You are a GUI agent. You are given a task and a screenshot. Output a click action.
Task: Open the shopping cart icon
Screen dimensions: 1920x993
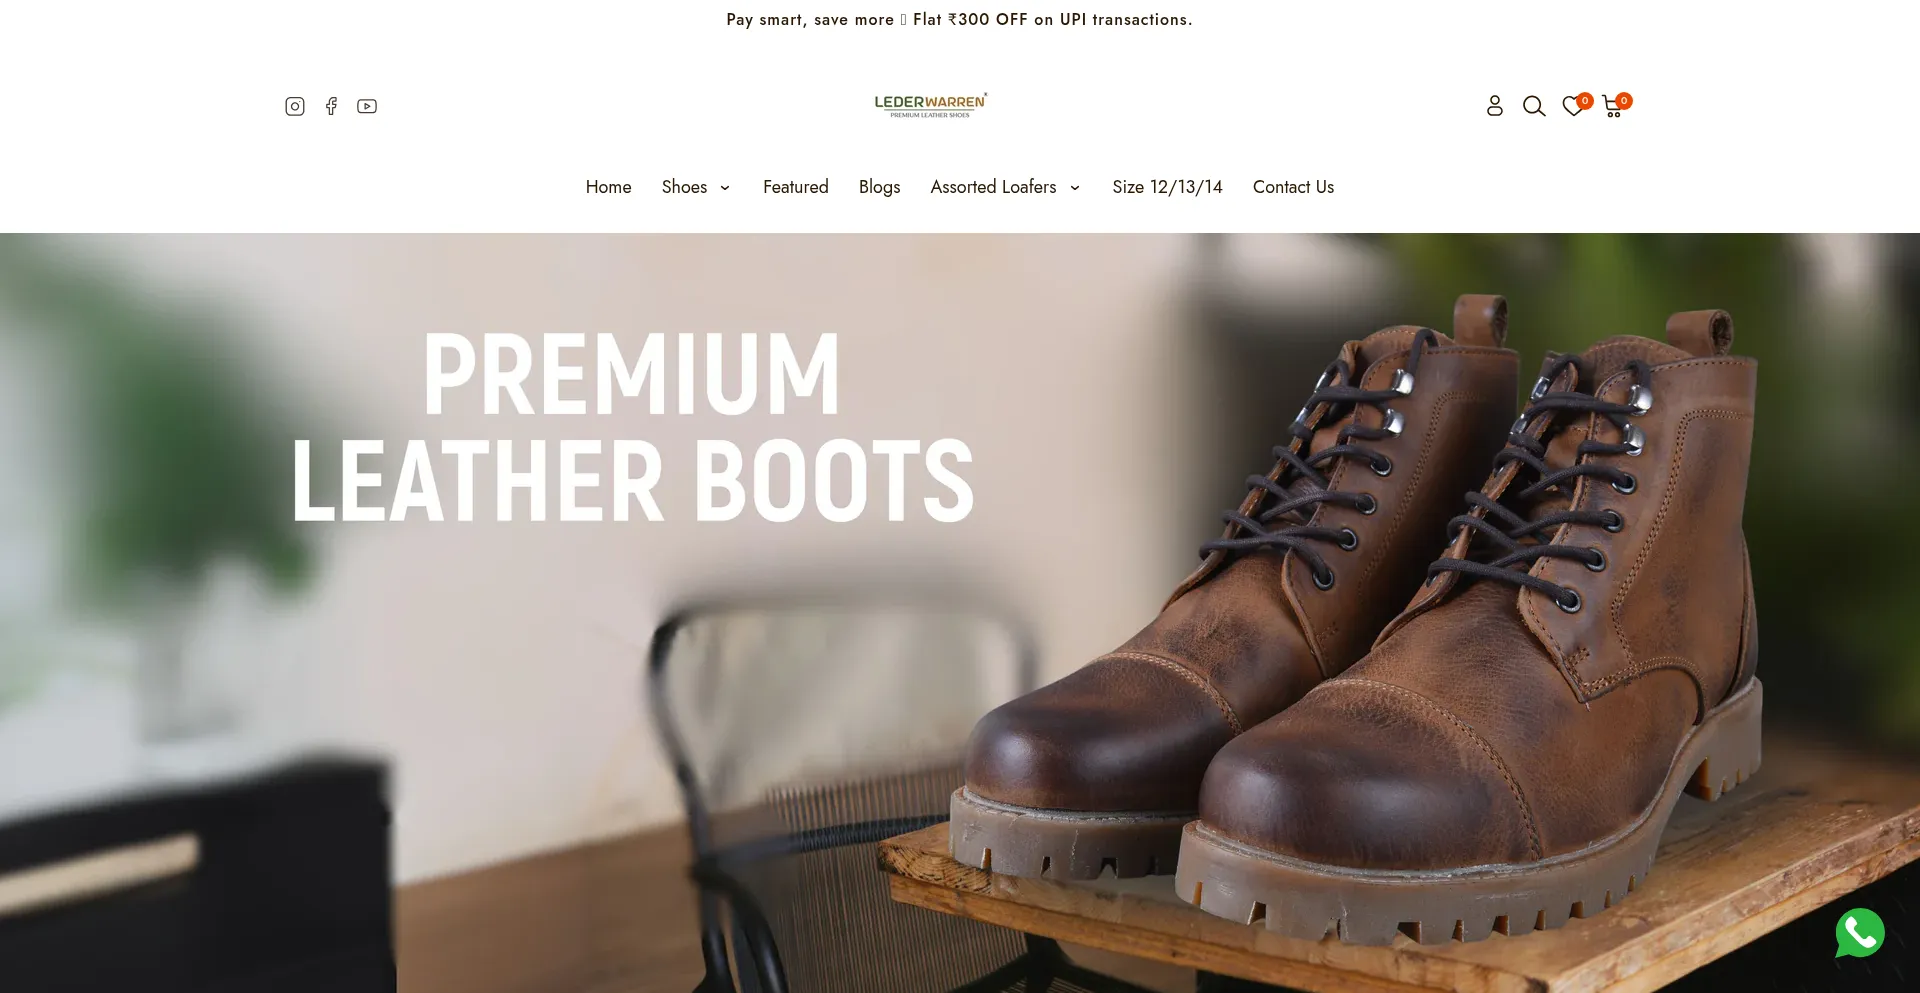(x=1614, y=105)
